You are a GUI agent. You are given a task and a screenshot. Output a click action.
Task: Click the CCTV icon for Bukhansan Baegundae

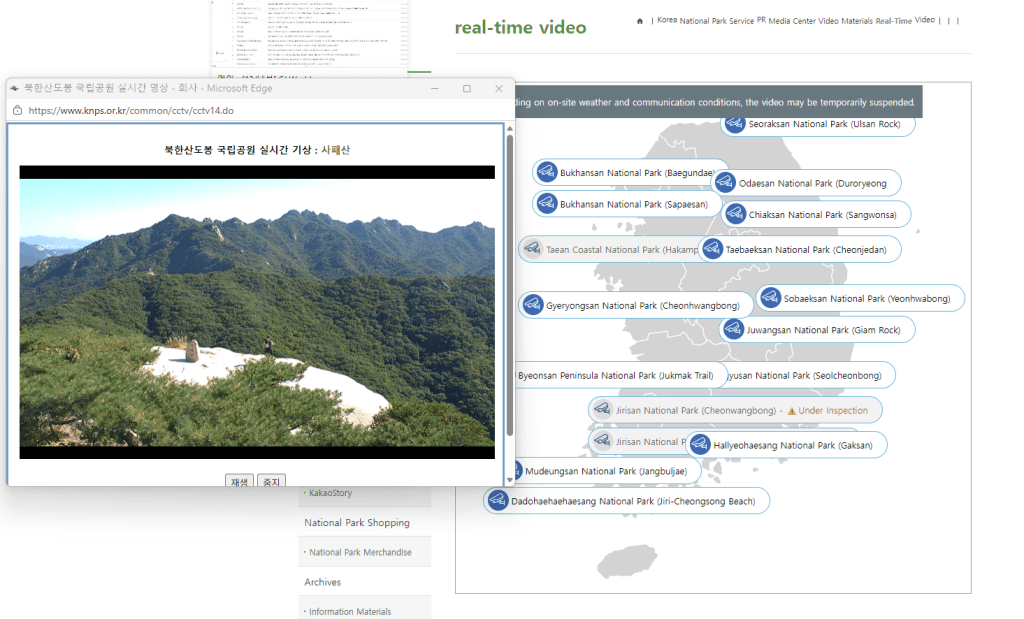click(546, 172)
